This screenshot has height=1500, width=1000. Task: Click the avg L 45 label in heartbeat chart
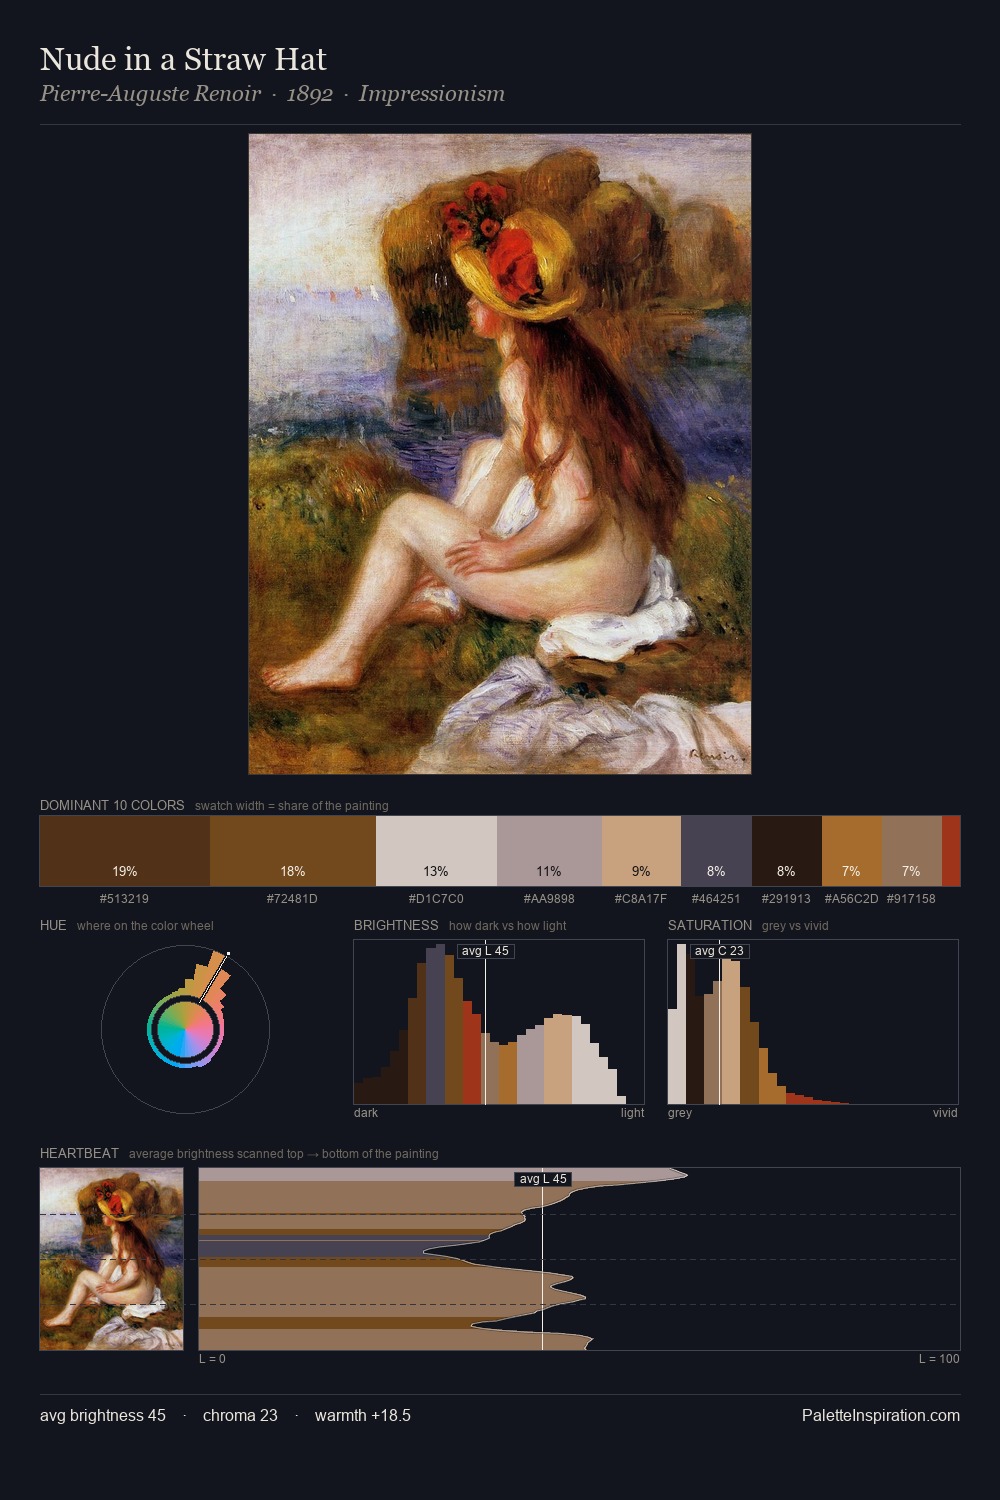pos(543,1179)
